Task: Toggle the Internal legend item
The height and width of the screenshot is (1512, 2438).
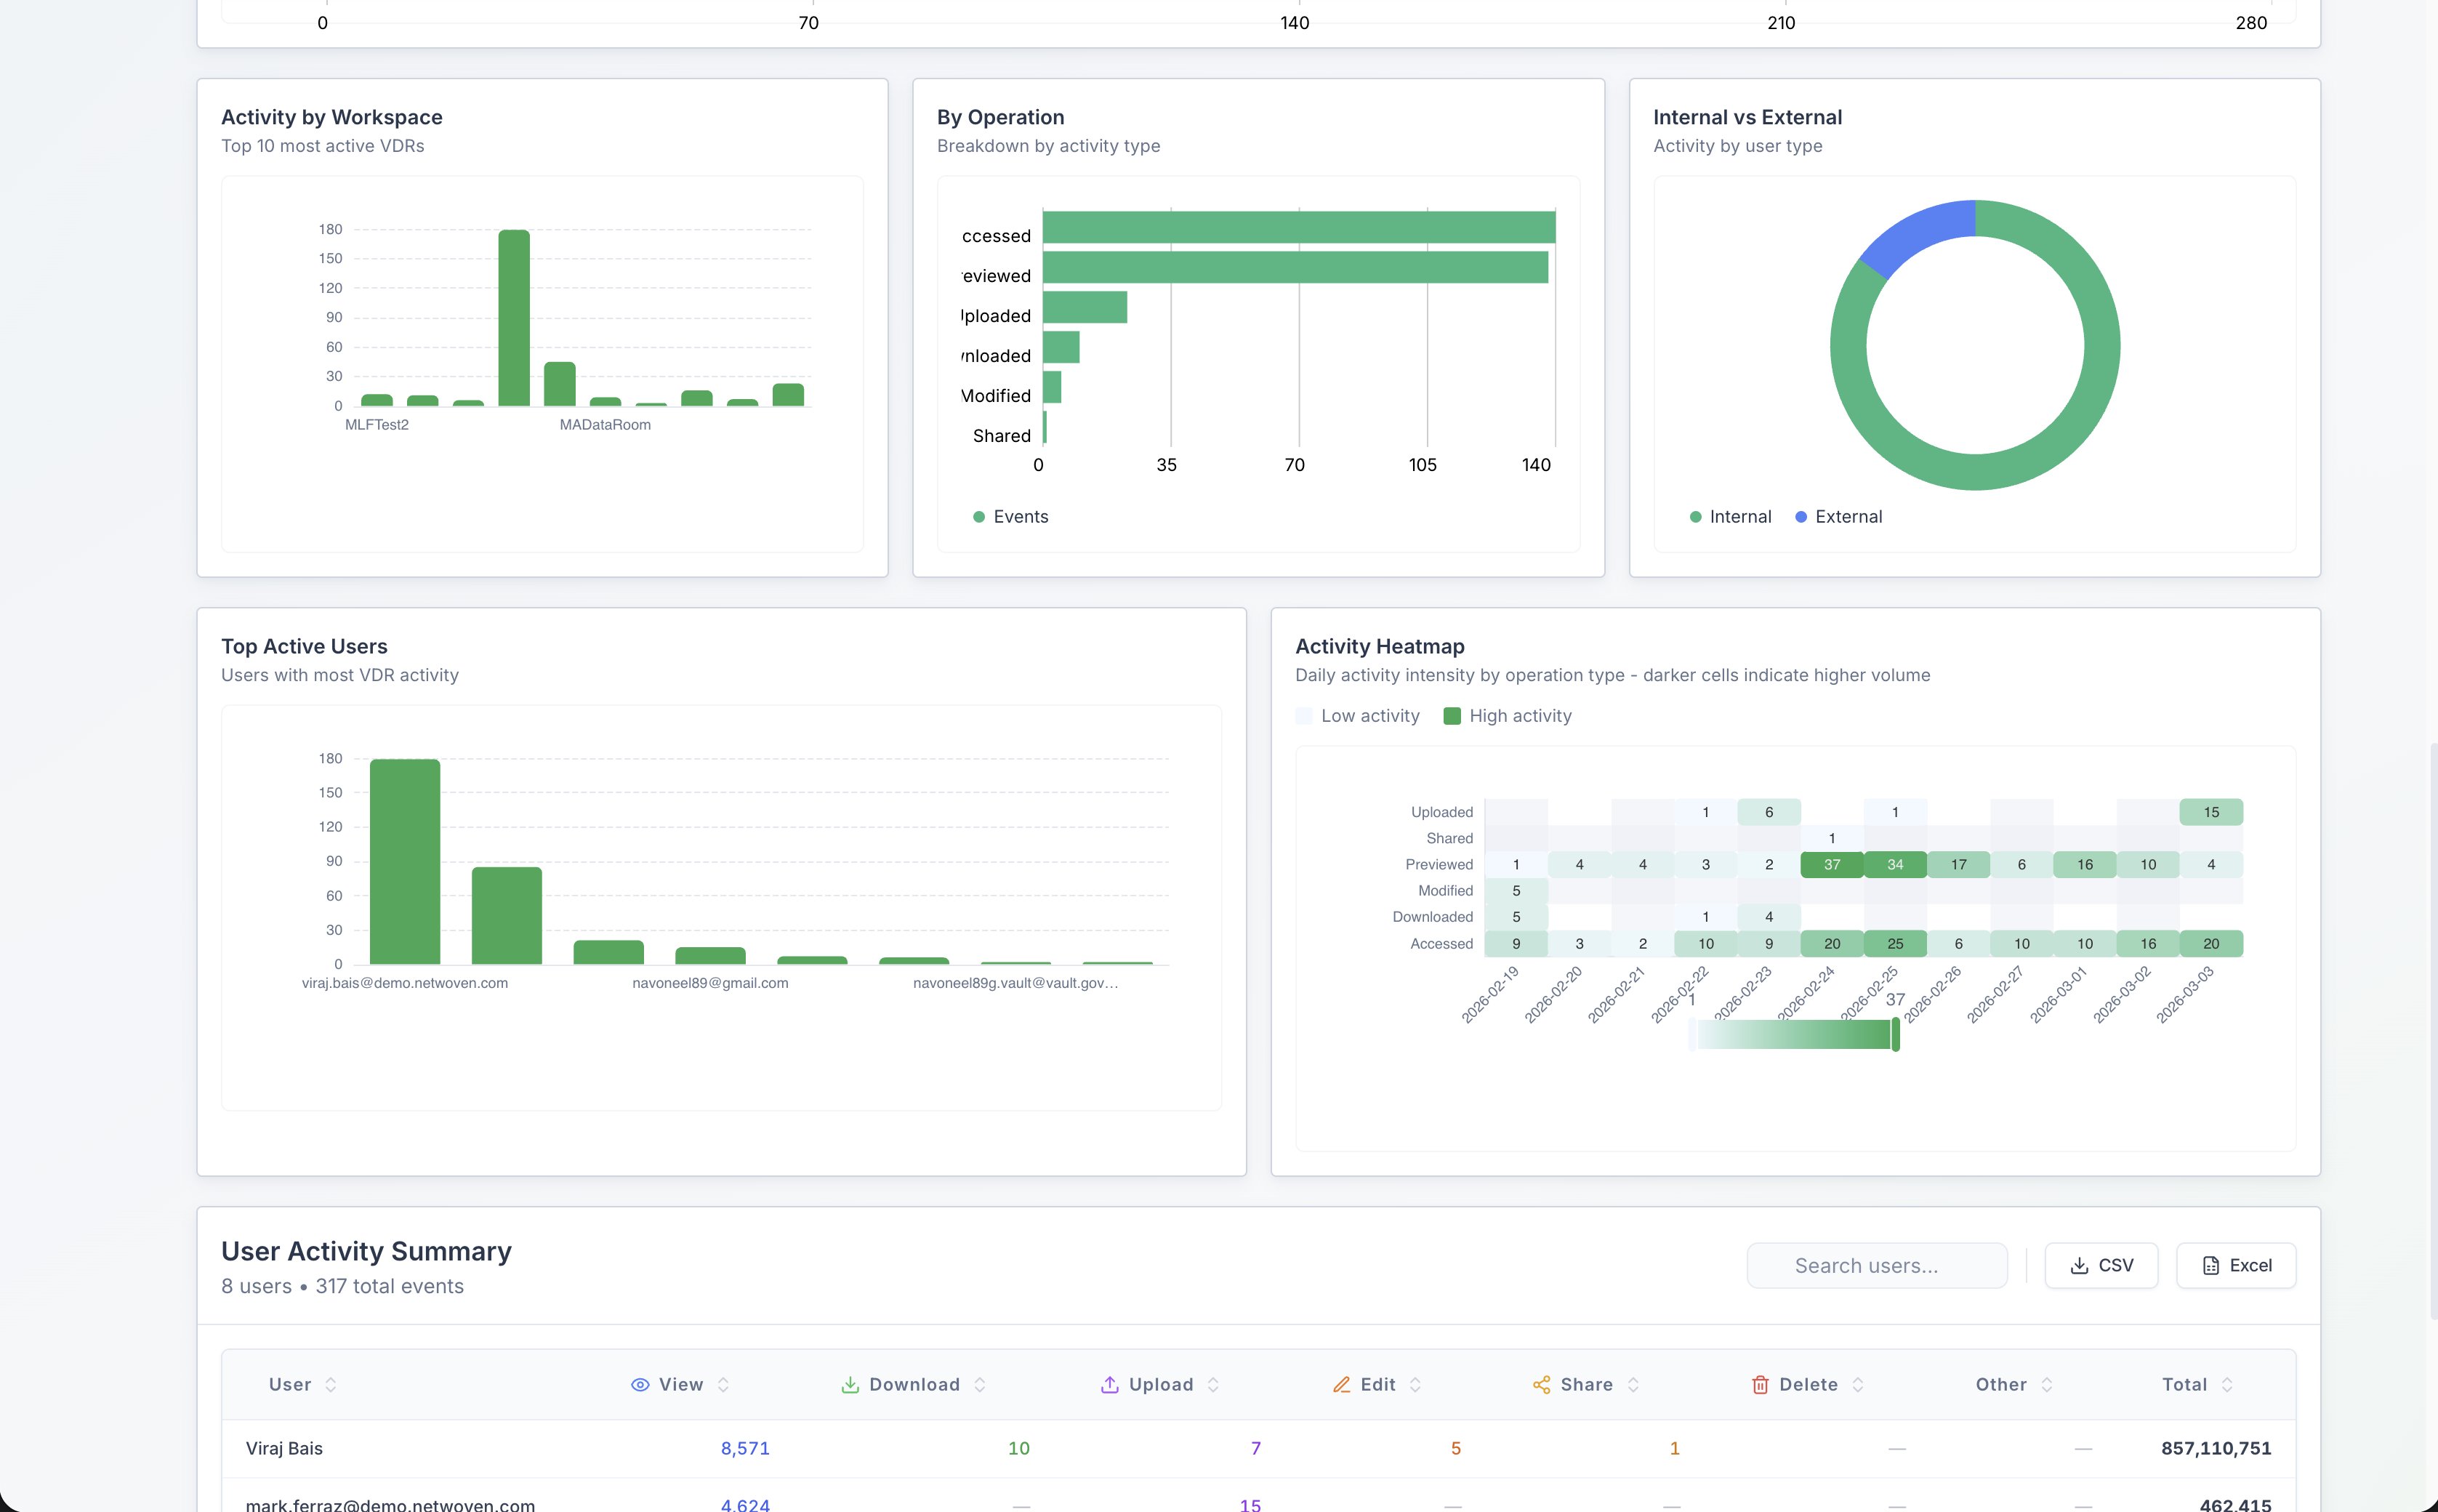Action: click(x=1730, y=516)
